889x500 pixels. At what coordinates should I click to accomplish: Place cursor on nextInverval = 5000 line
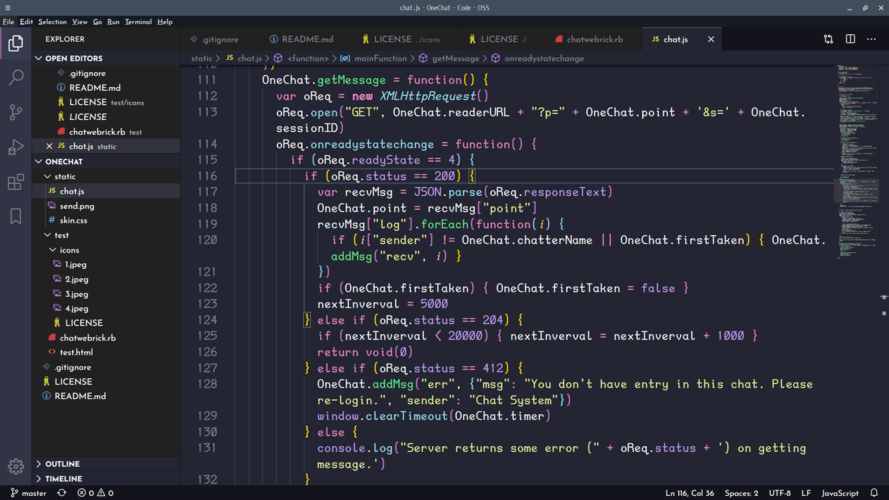382,304
